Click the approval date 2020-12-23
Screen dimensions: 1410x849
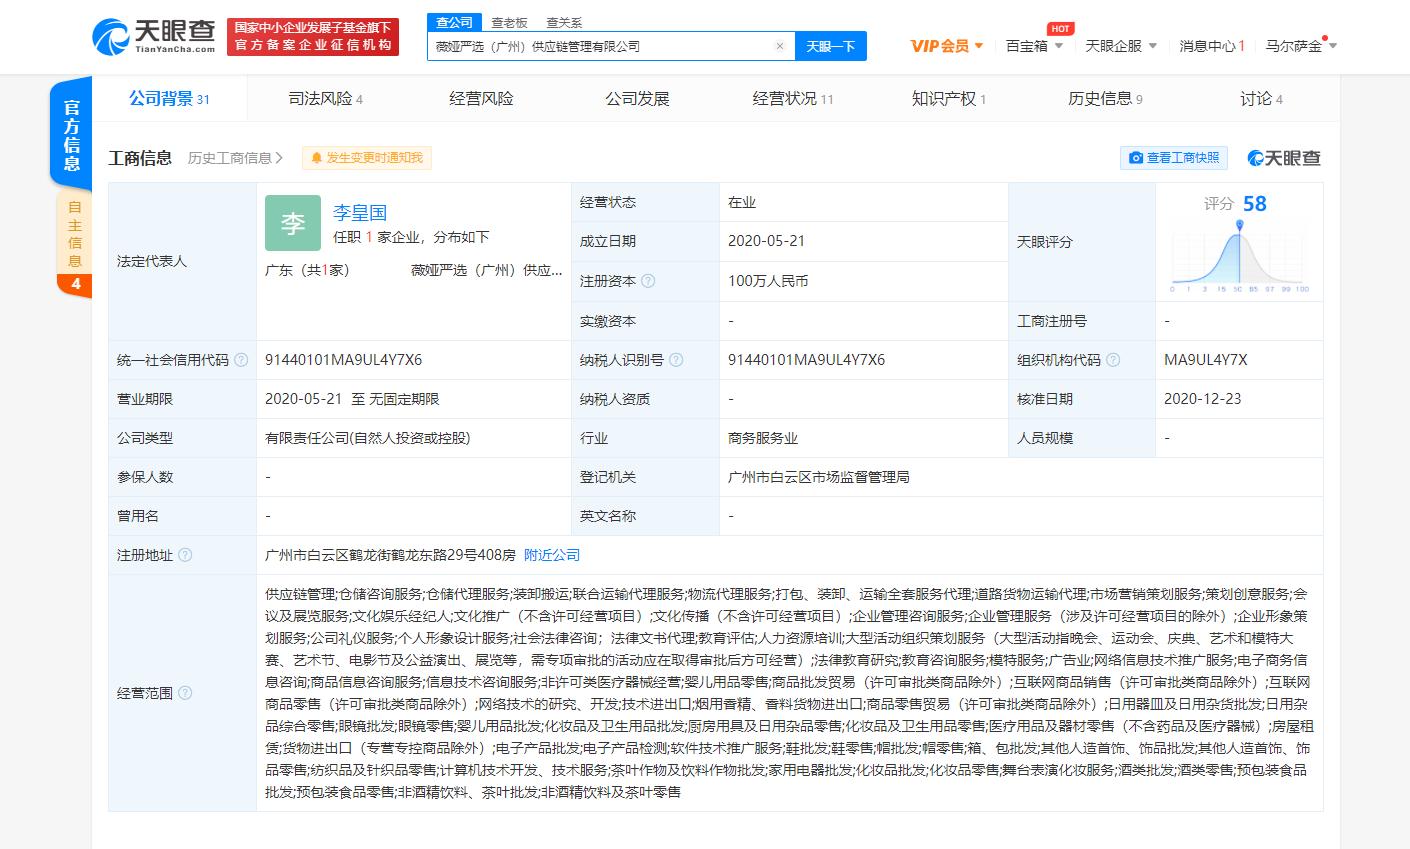[x=1202, y=399]
